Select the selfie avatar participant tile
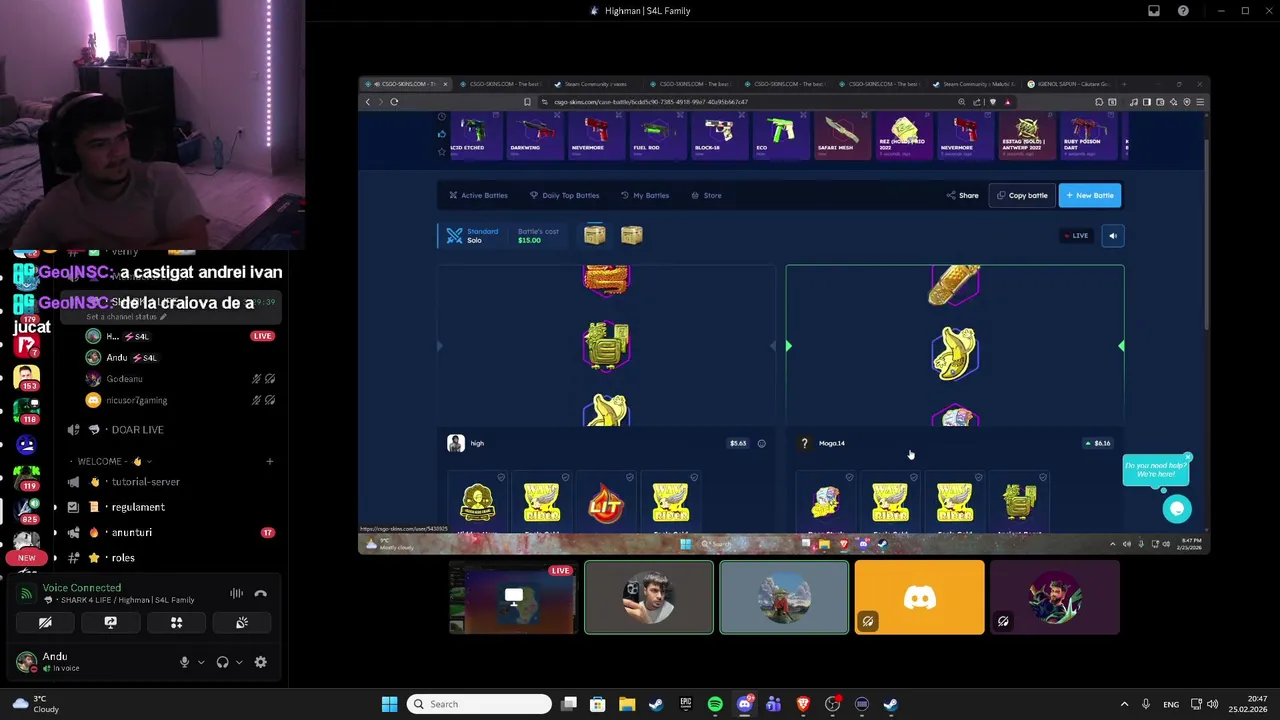Viewport: 1280px width, 720px height. [649, 598]
